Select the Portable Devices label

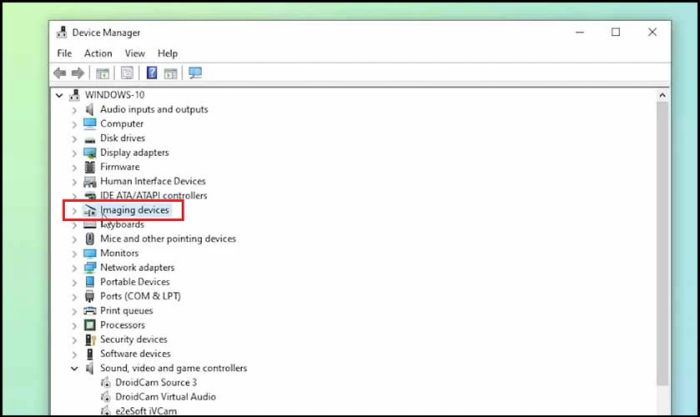(x=135, y=282)
